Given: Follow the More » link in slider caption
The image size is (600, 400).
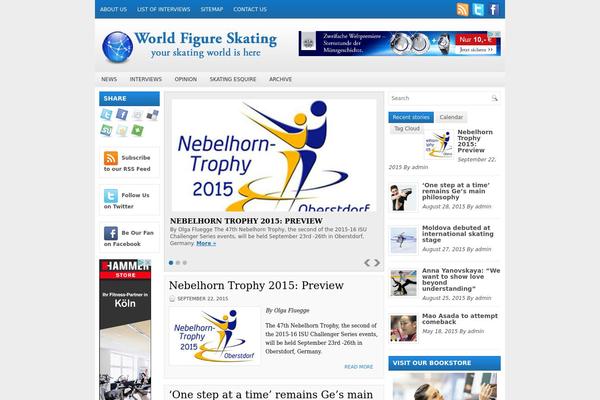Looking at the screenshot, I should pyautogui.click(x=206, y=243).
